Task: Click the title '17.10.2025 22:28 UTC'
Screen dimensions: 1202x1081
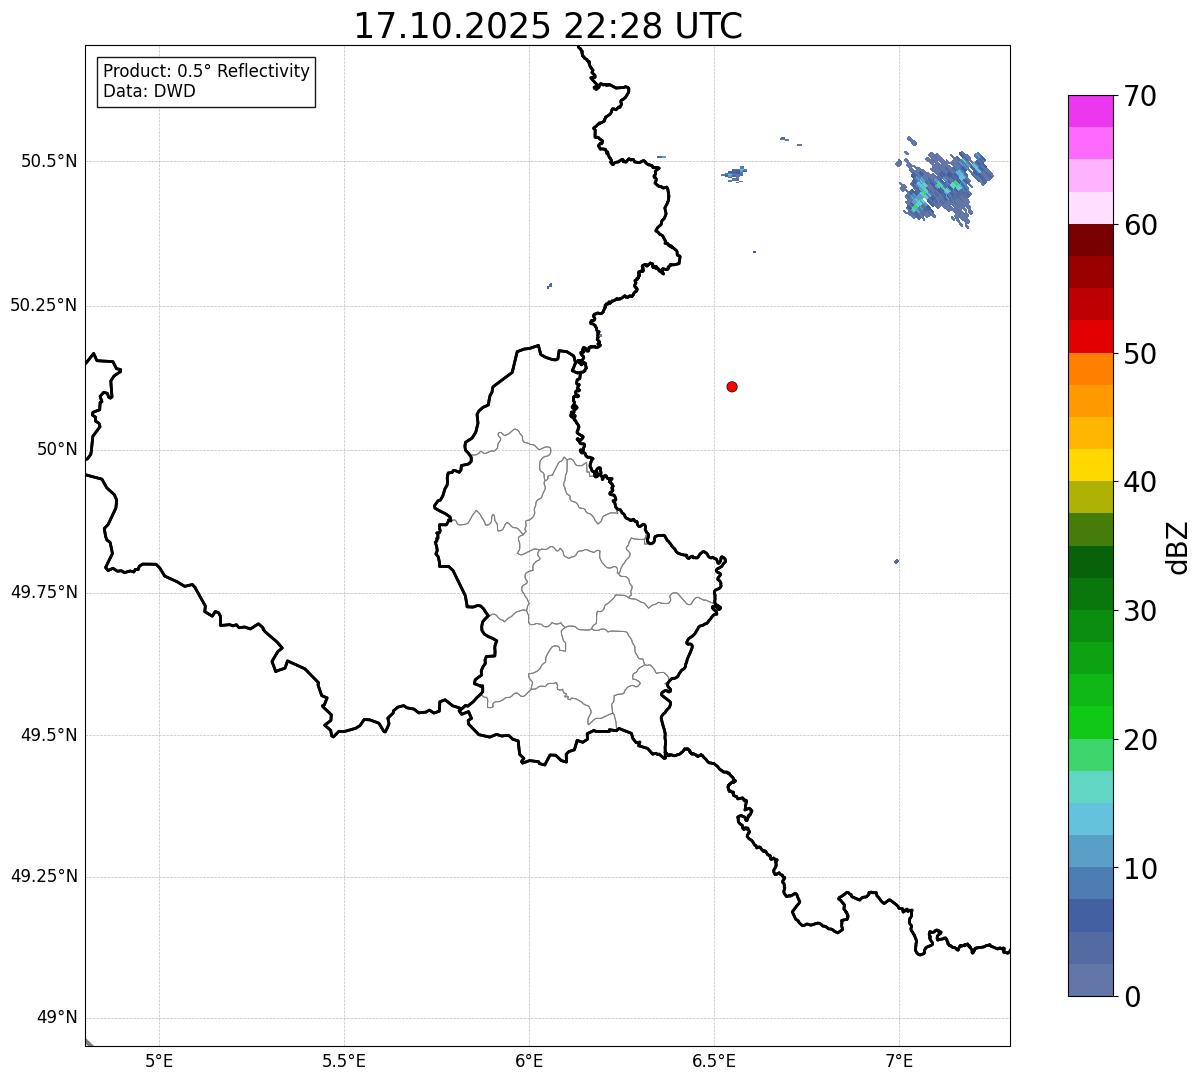Action: point(548,25)
